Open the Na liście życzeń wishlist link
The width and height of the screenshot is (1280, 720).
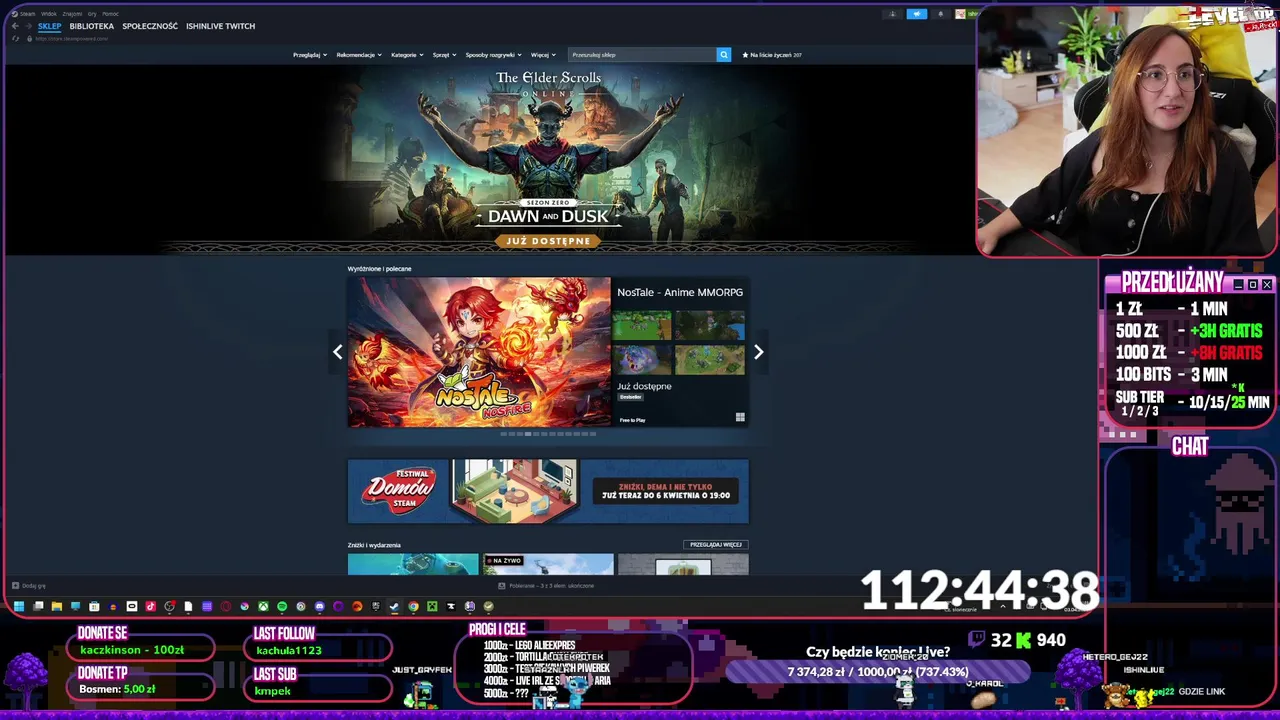[x=772, y=55]
